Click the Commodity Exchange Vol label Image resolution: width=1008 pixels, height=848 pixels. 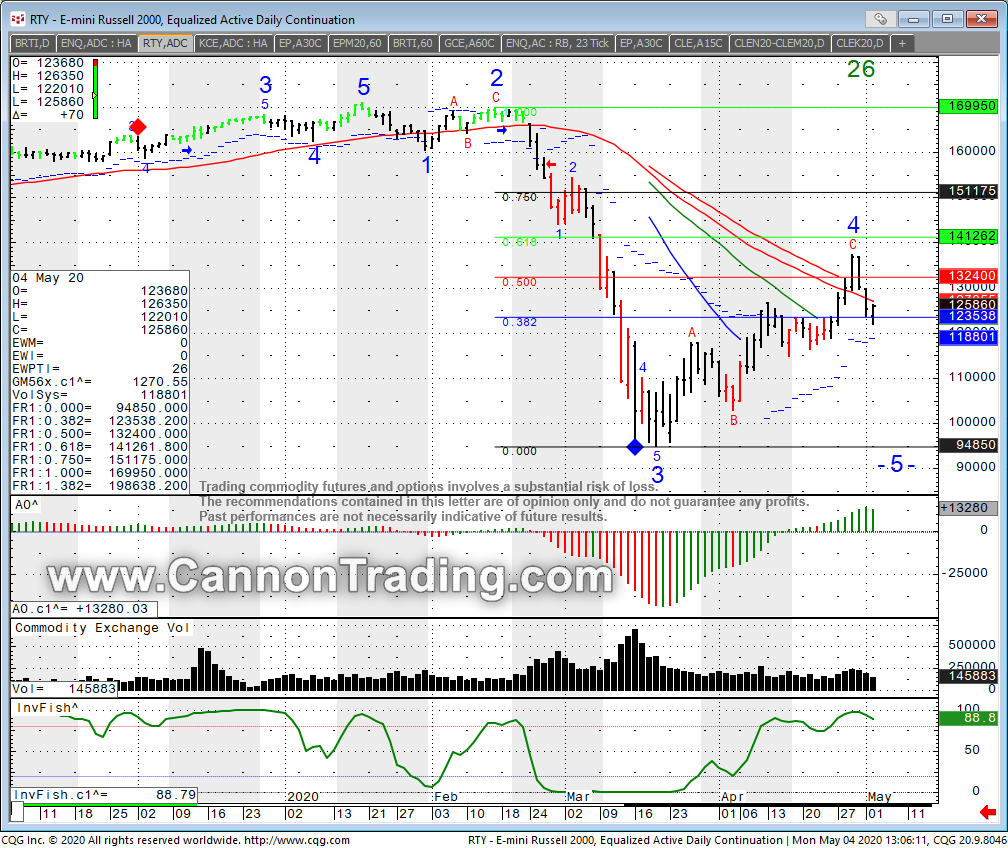101,628
